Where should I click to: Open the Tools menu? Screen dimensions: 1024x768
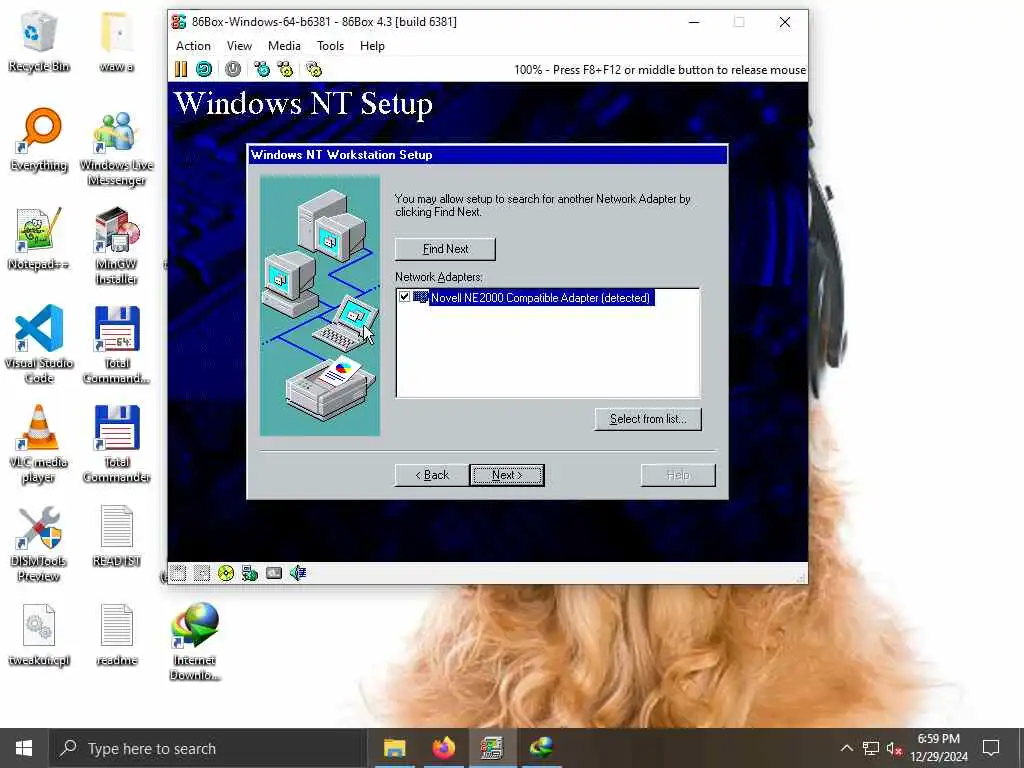point(330,46)
